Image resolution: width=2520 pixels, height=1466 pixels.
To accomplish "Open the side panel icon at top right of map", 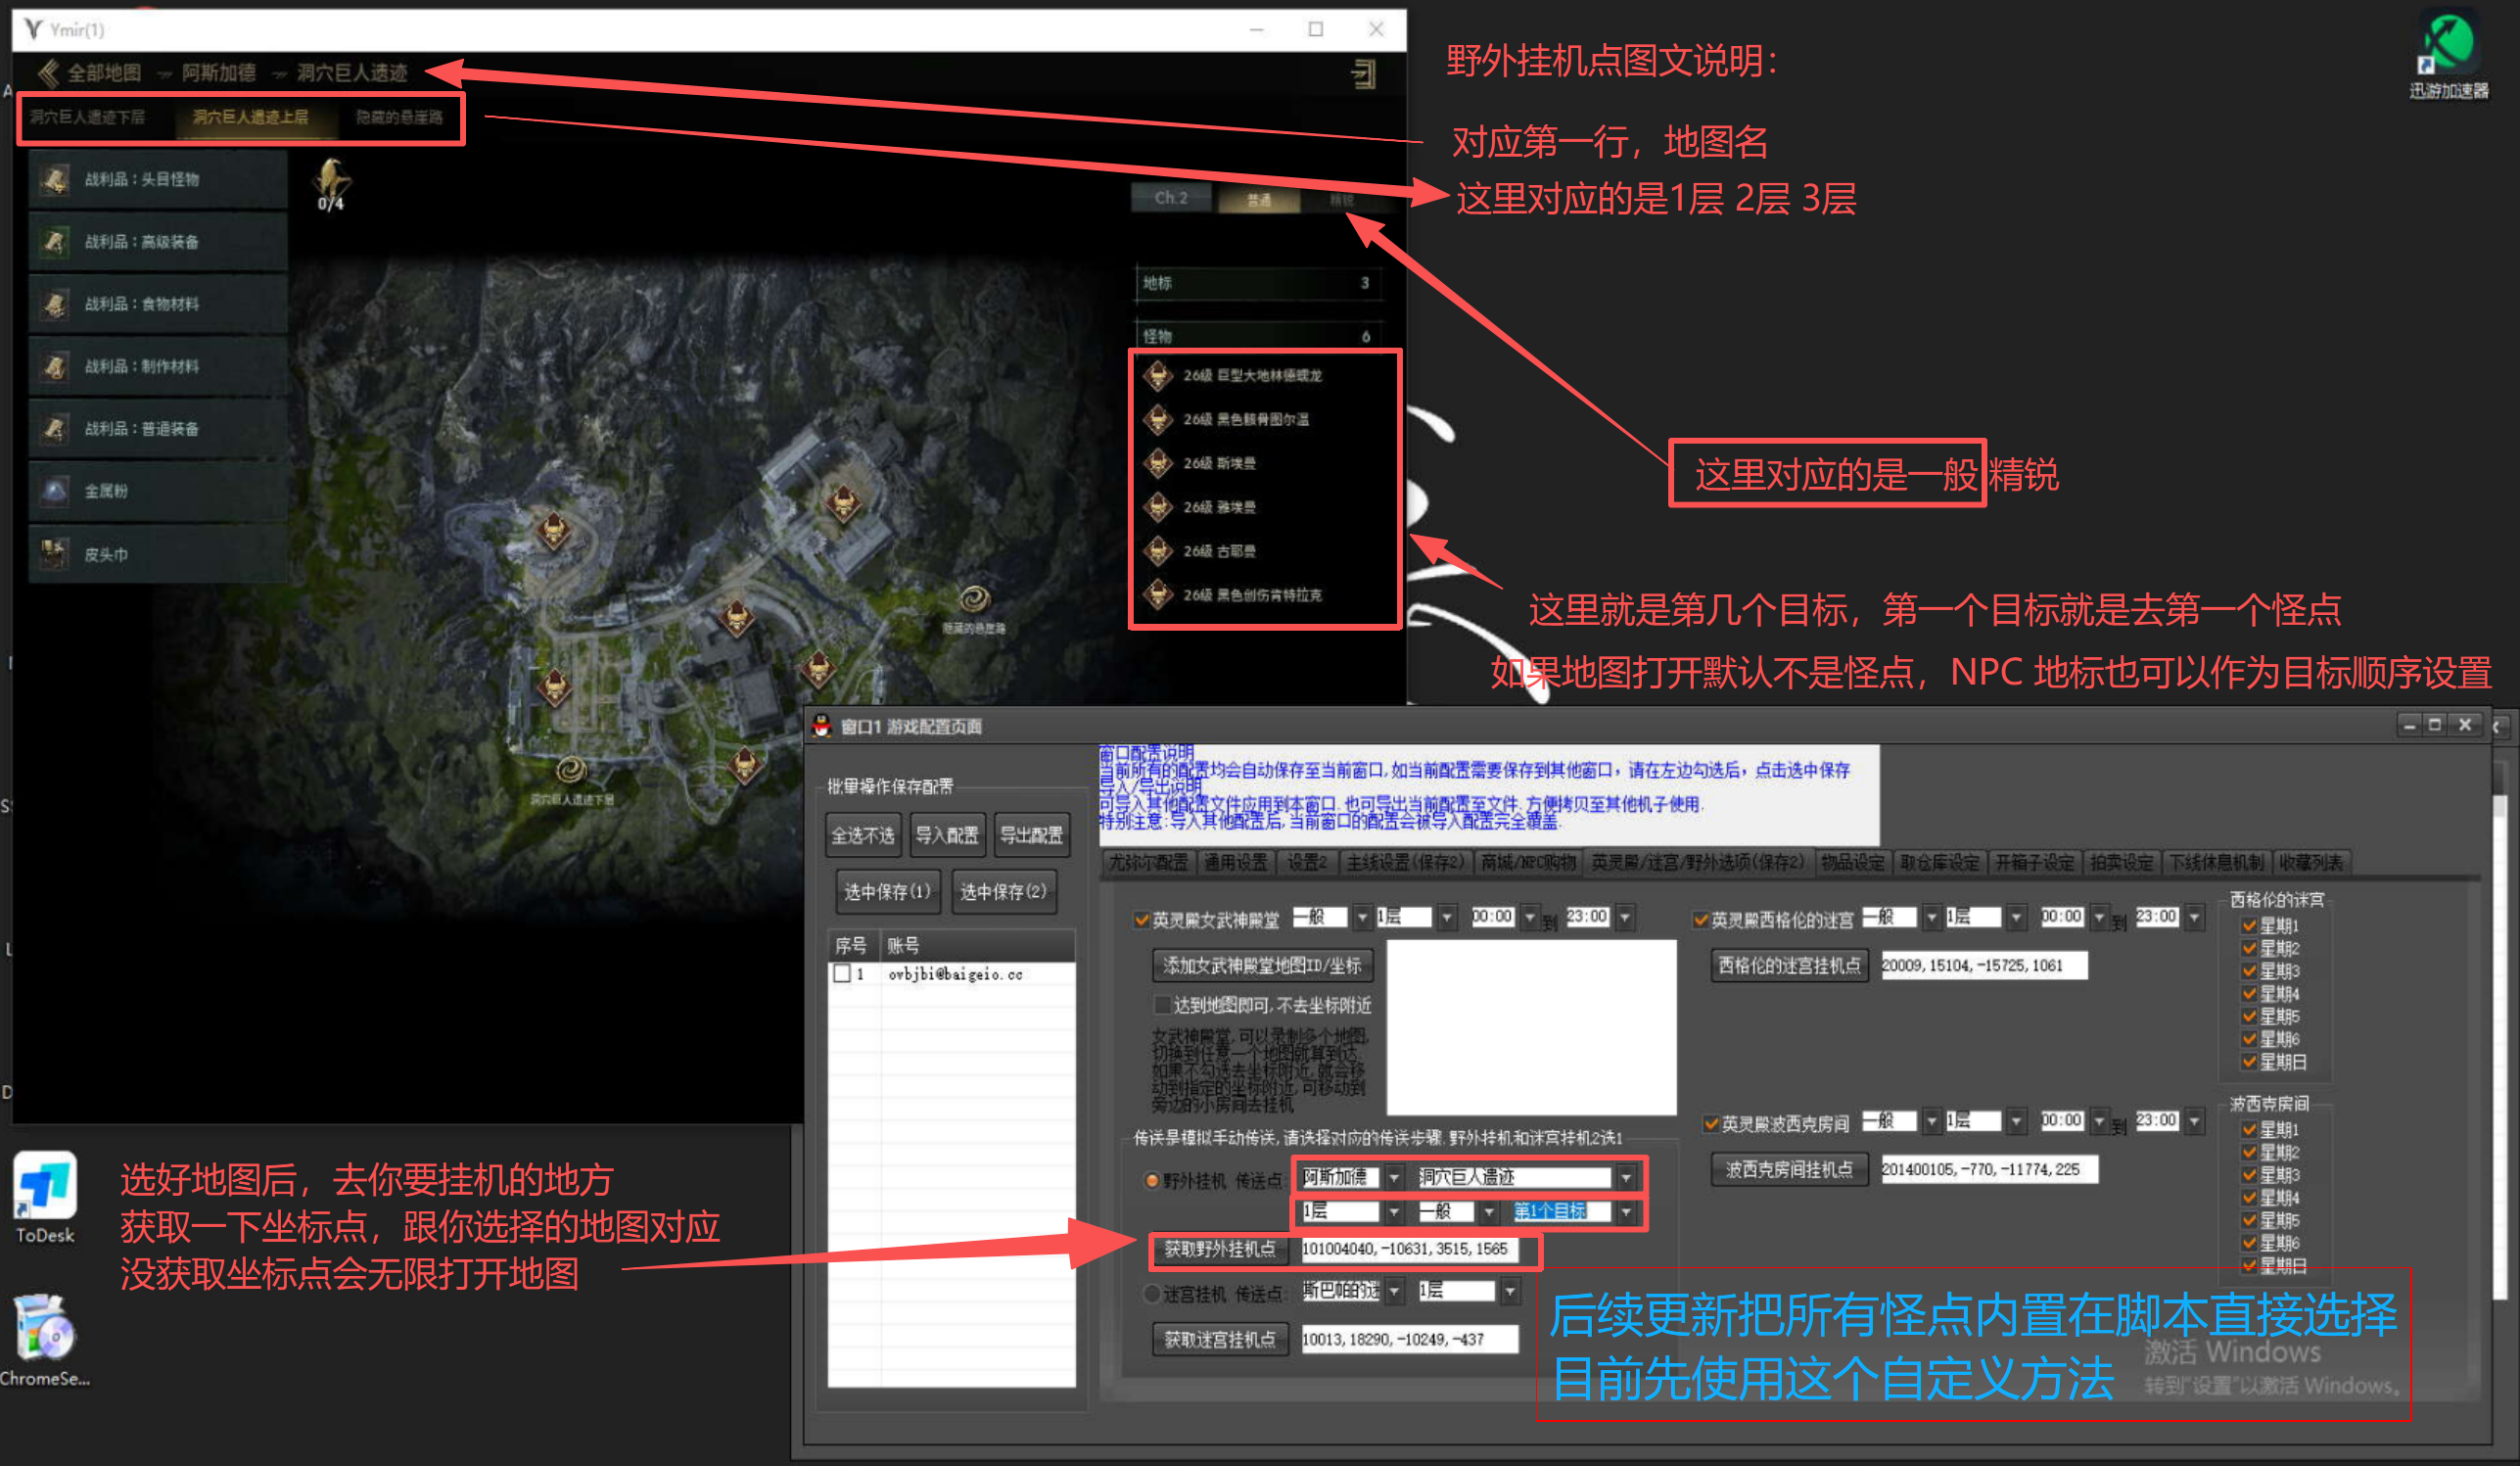I will click(x=1364, y=73).
